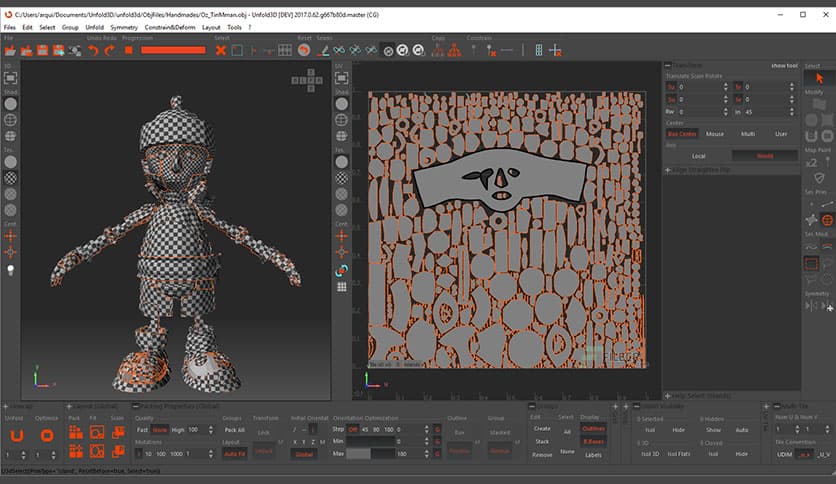Click the blue grid layout toolbar icon
This screenshot has width=836, height=484.
click(x=539, y=51)
